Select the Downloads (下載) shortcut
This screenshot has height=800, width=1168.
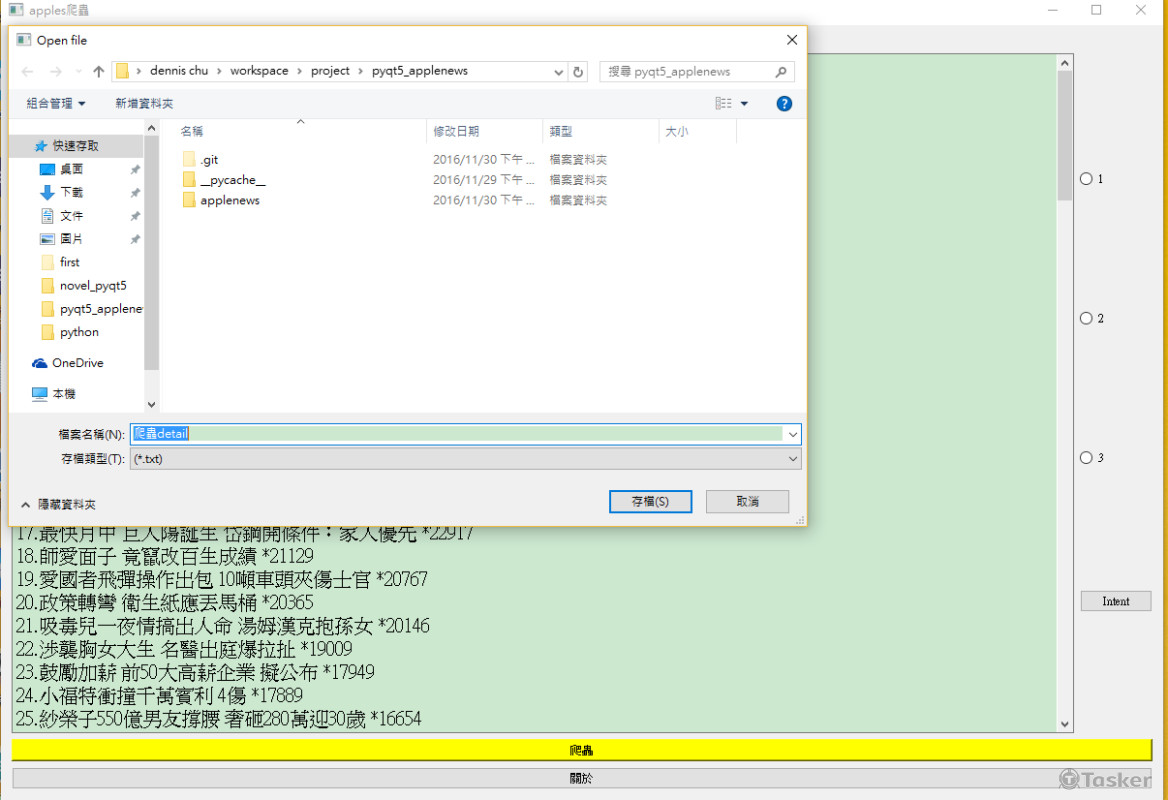tap(71, 192)
